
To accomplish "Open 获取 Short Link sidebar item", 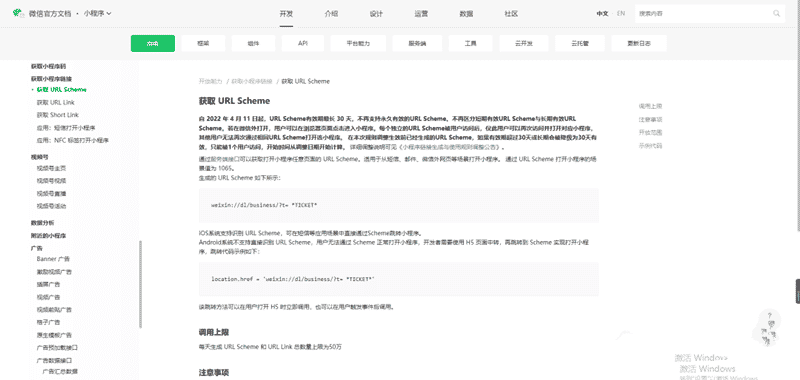I will 58,115.
